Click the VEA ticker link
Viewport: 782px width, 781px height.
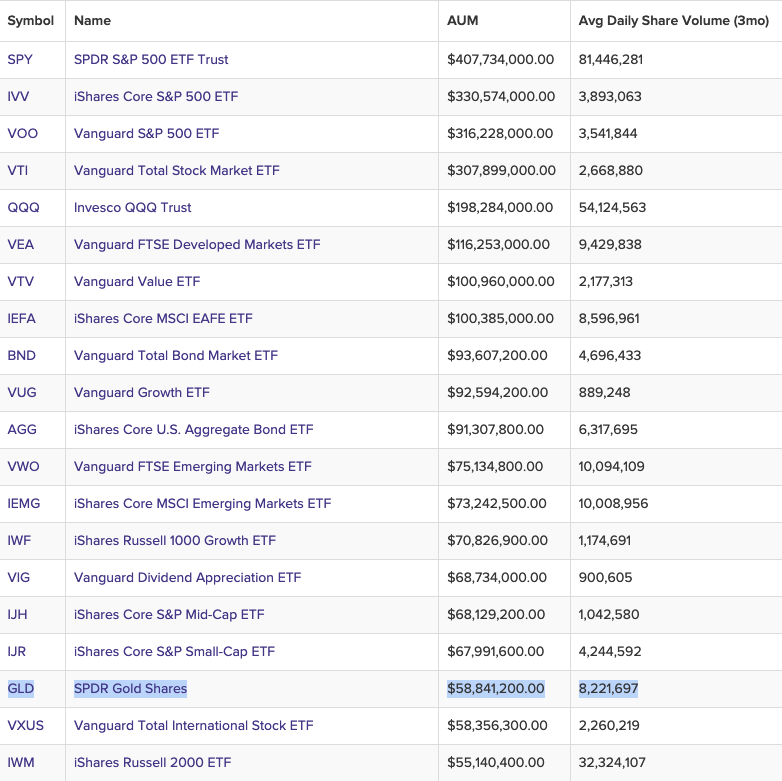pos(20,244)
